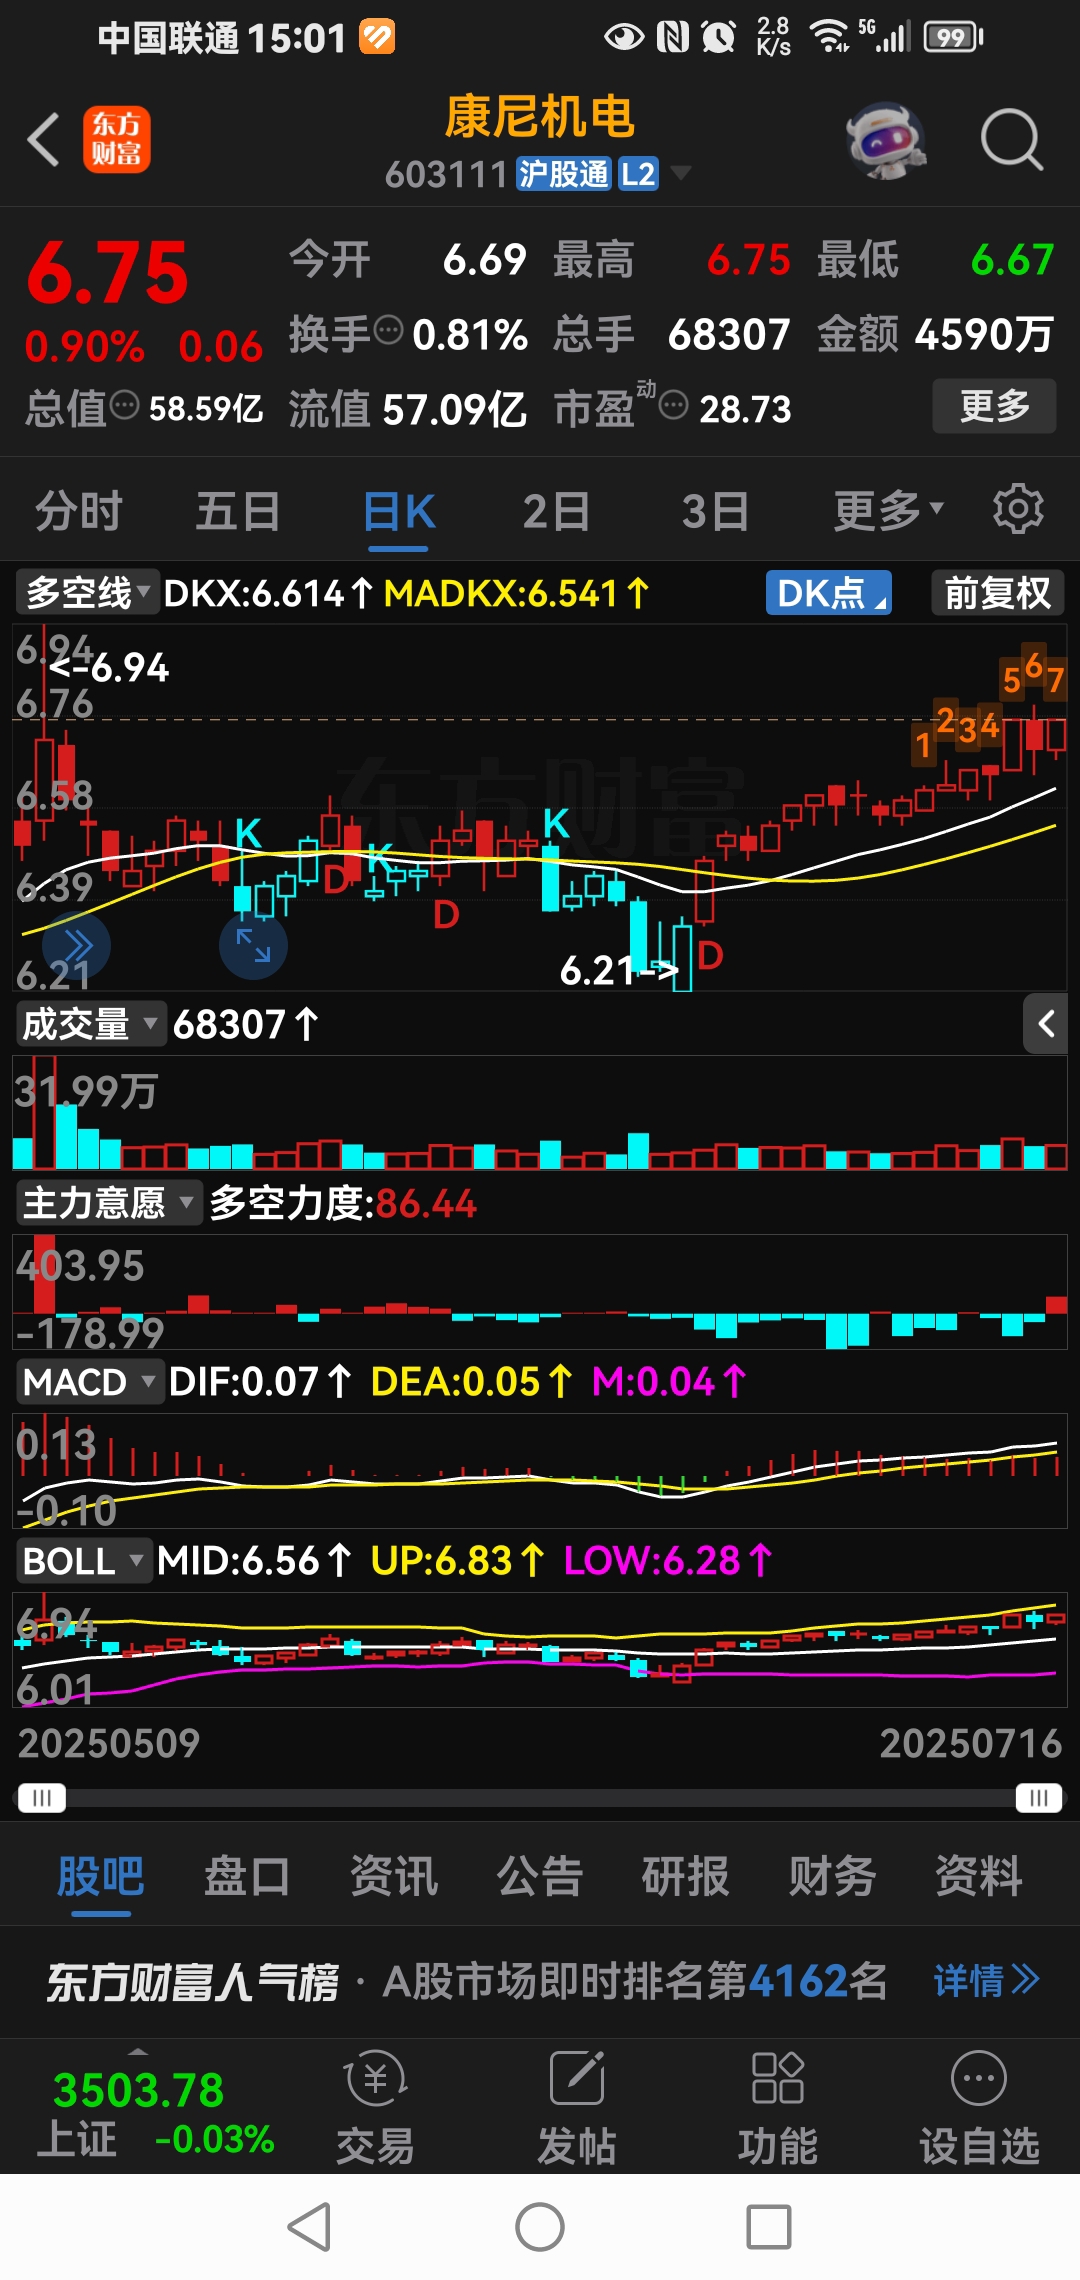Open the 股吧 tab
This screenshot has width=1080, height=2280.
coord(101,1875)
